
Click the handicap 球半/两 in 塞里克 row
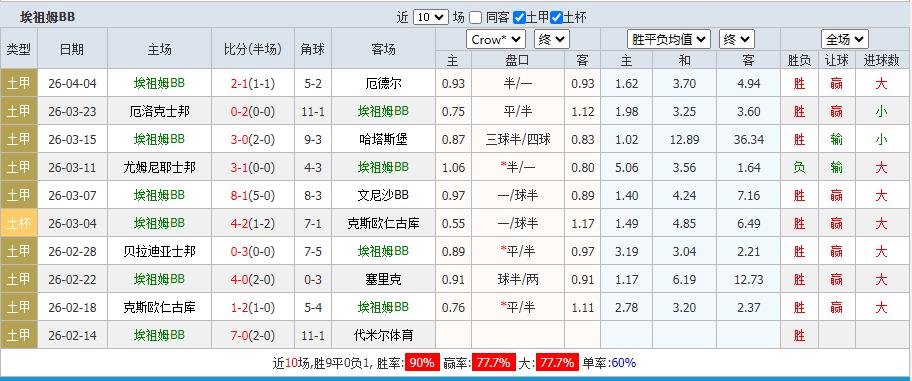[518, 280]
